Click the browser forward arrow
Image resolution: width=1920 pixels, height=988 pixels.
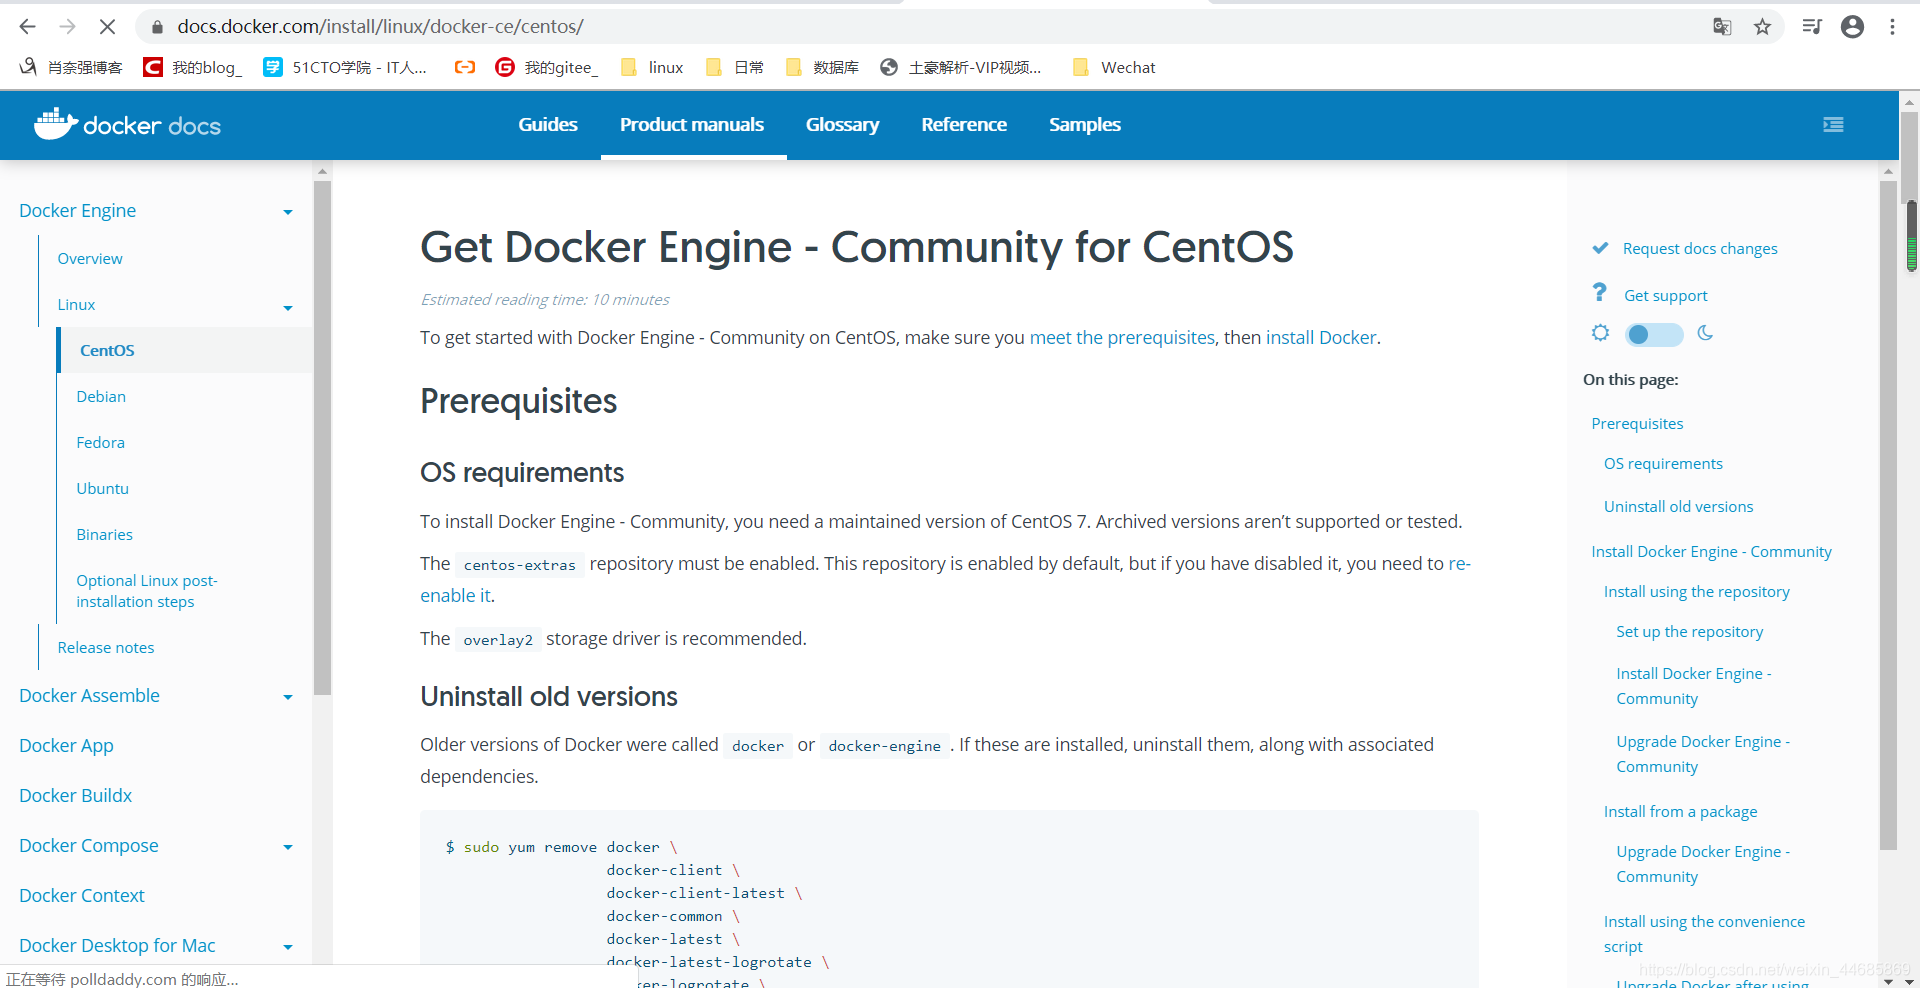(x=67, y=27)
